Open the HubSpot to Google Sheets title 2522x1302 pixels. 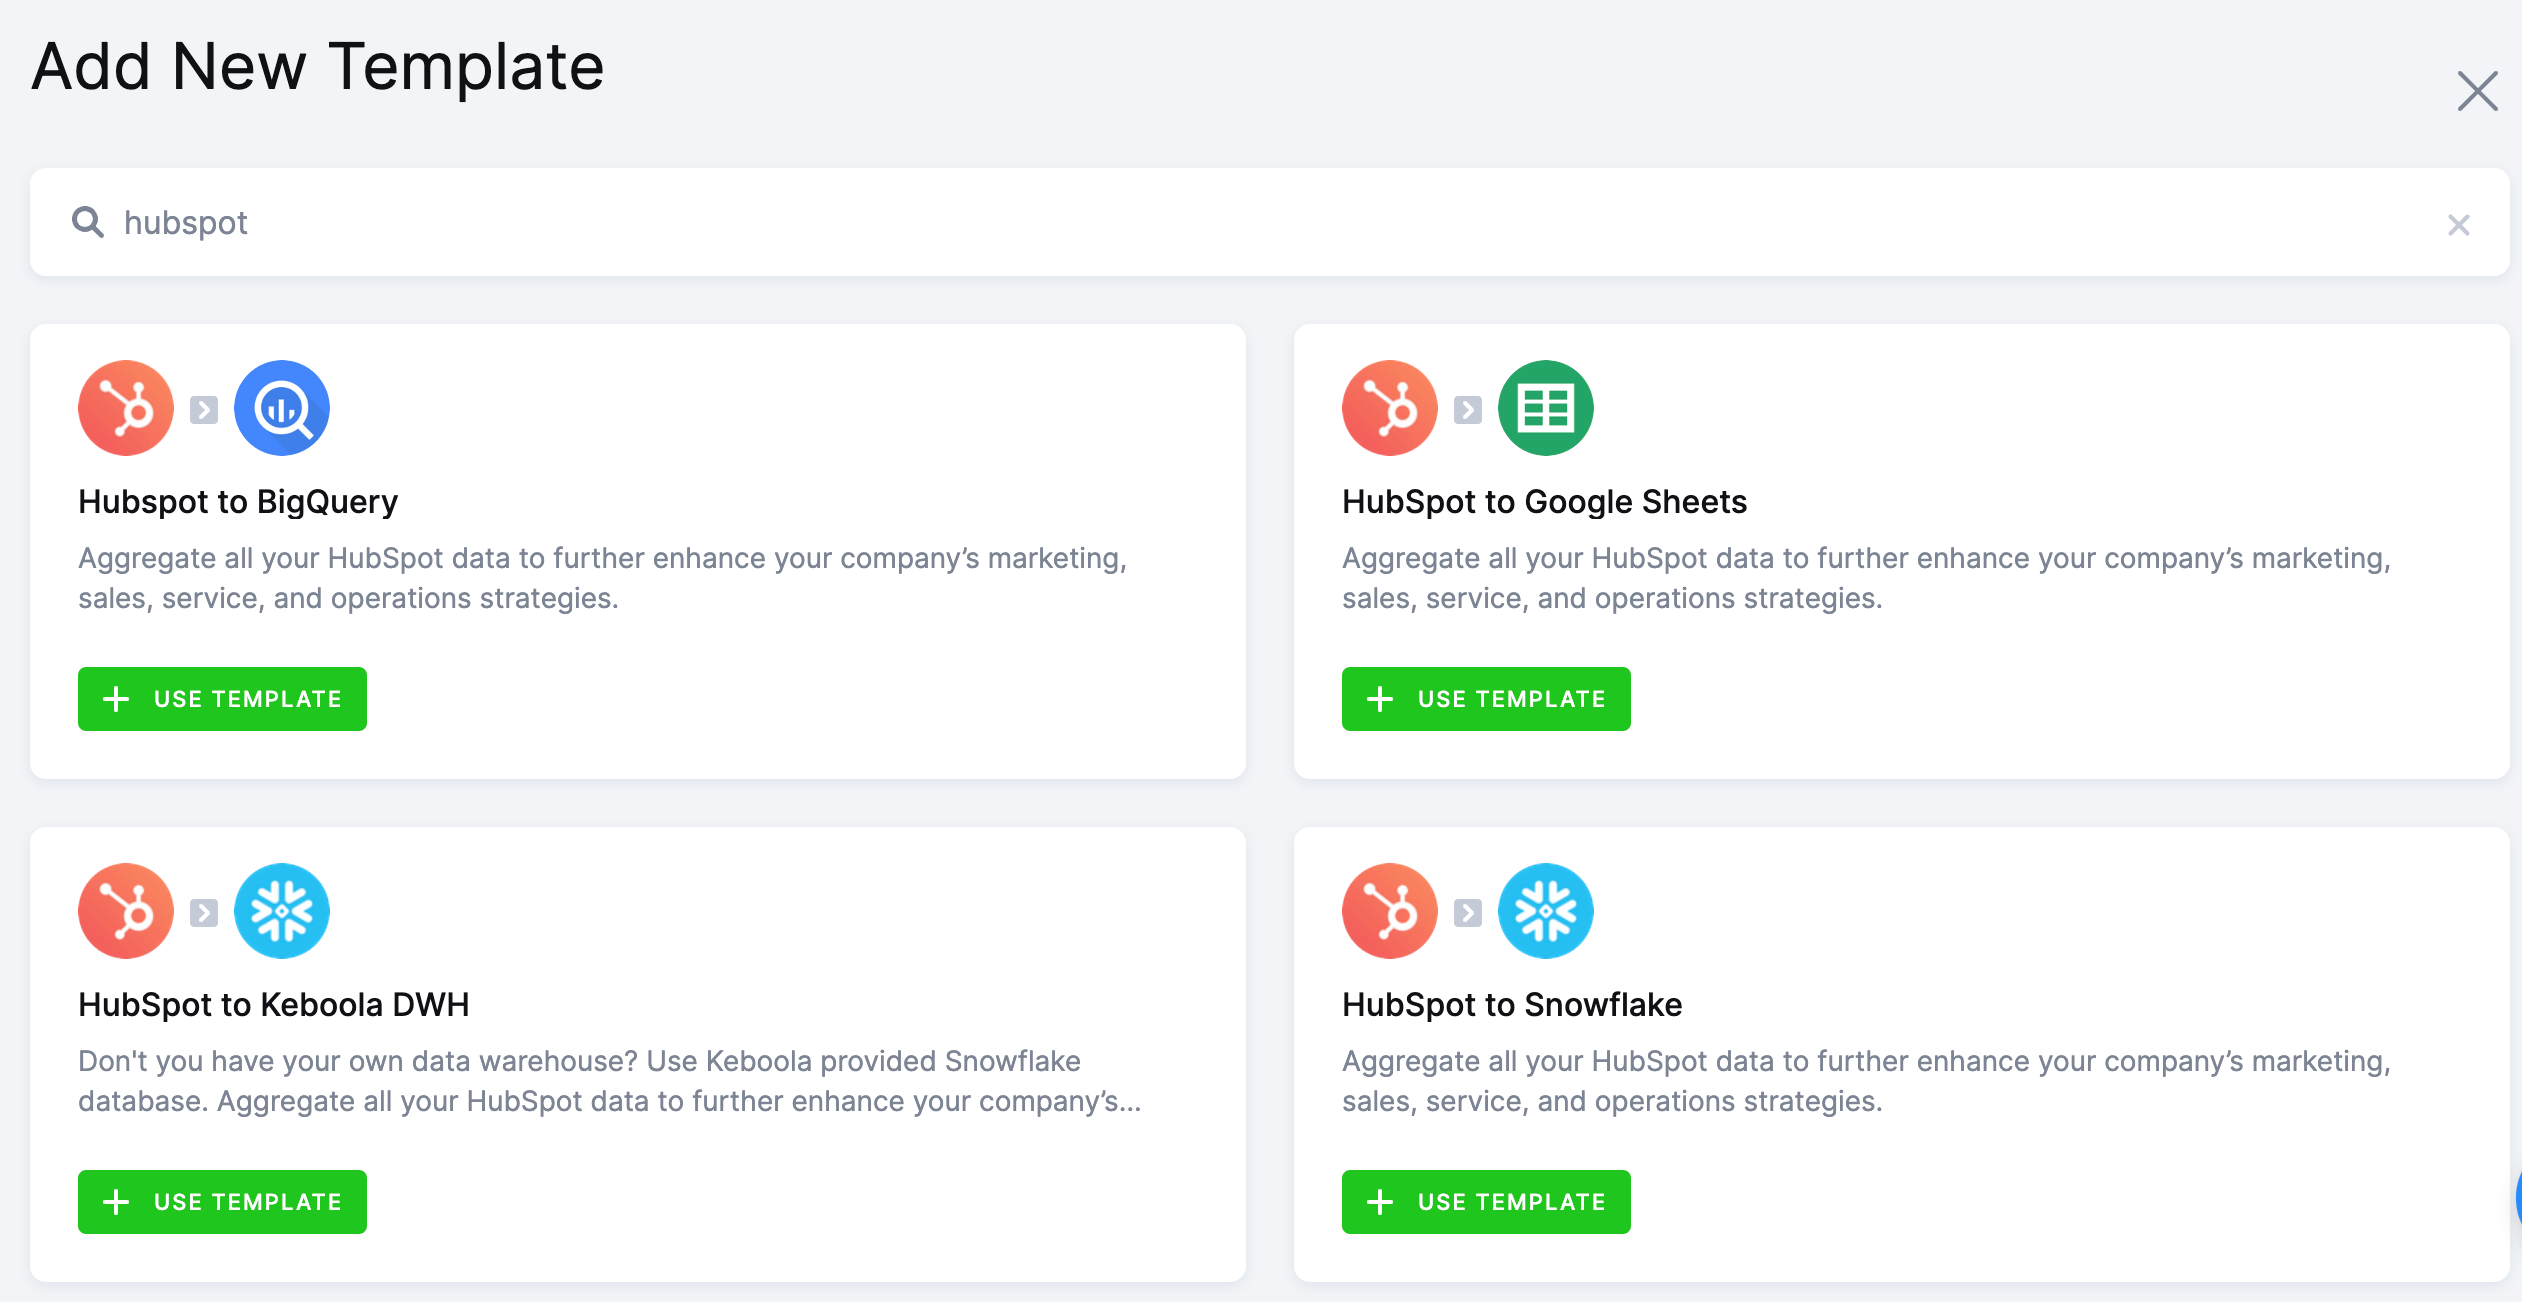(1544, 501)
